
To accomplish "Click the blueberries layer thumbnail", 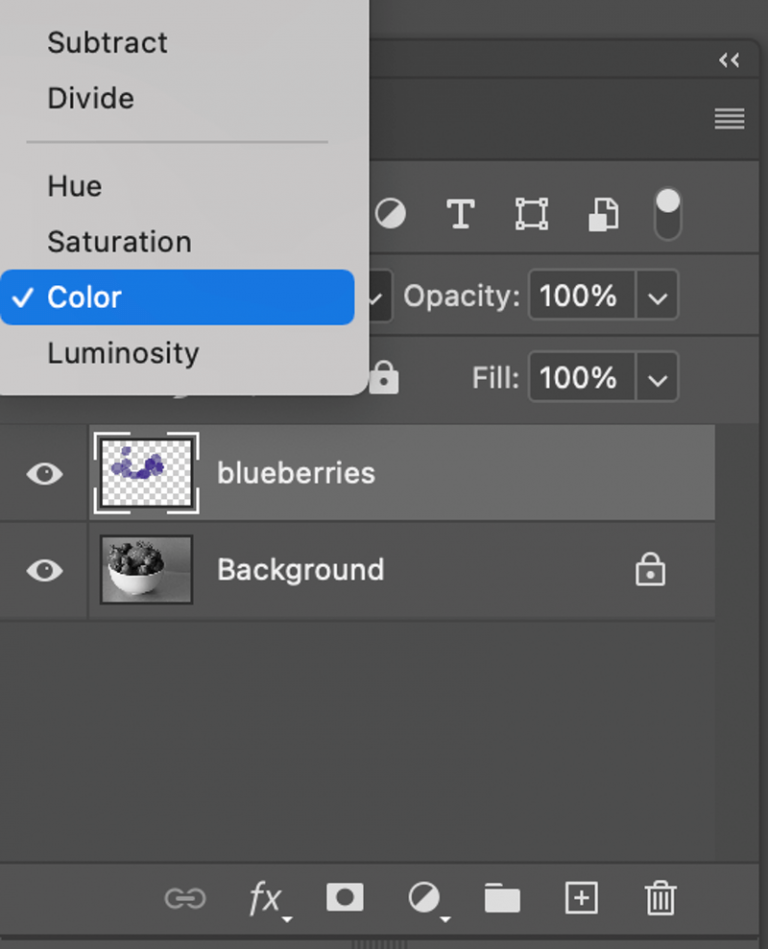I will [145, 474].
